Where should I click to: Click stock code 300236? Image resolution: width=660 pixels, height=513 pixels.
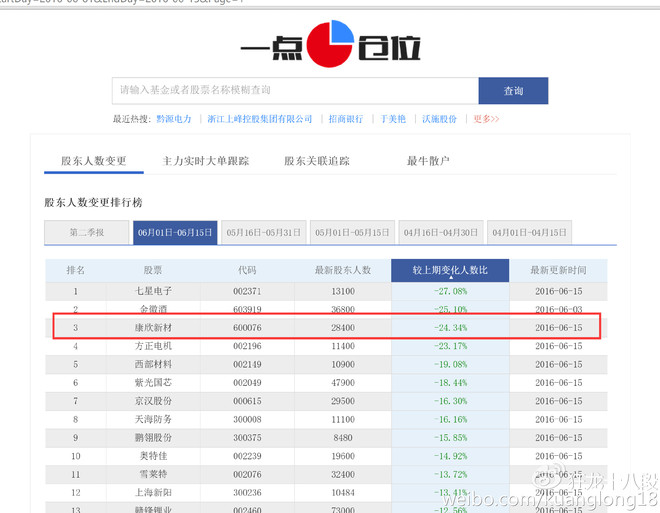pos(247,493)
